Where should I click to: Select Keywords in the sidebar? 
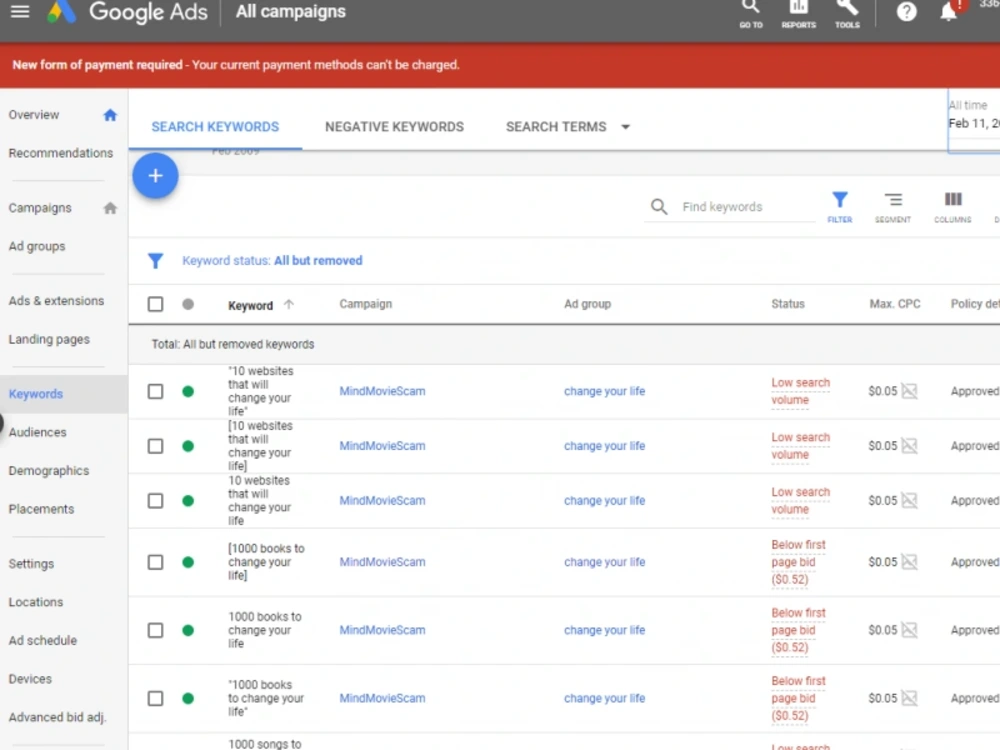click(36, 393)
